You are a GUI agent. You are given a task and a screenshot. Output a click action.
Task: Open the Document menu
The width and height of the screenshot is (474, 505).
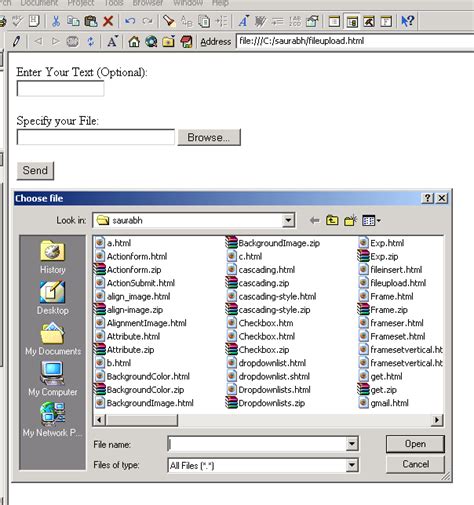pos(39,3)
